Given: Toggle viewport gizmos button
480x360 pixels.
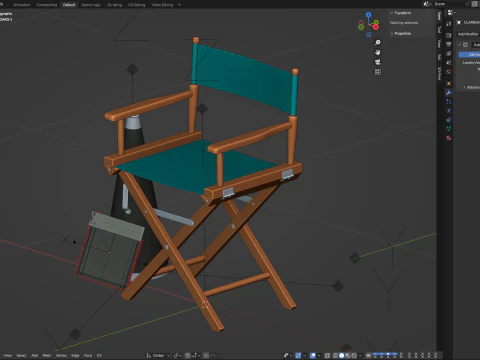Looking at the screenshot, I should coord(298,355).
